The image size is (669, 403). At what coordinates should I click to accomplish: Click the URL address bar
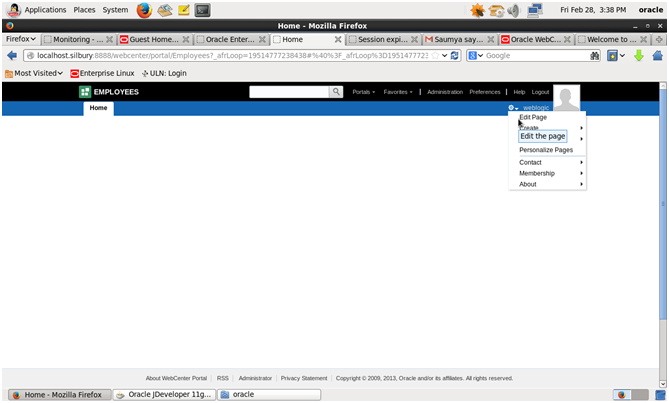click(232, 55)
